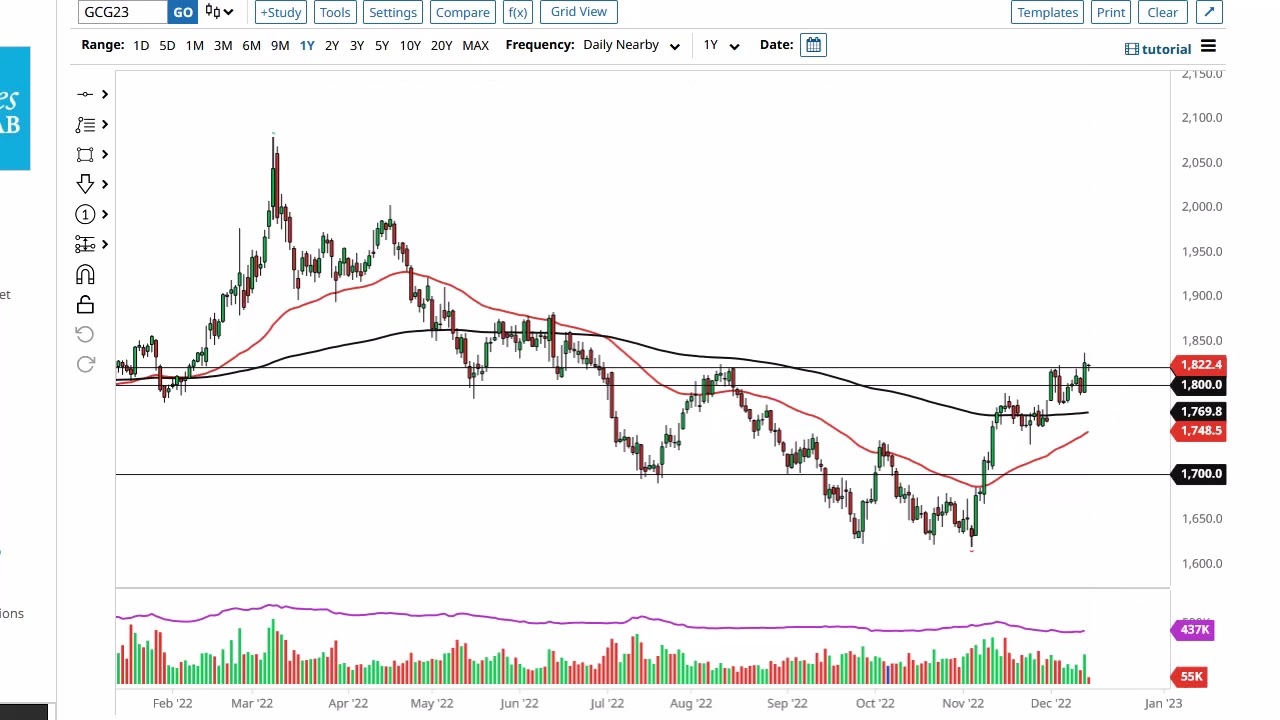1280x720 pixels.
Task: Set range to MAX
Action: pyautogui.click(x=476, y=45)
